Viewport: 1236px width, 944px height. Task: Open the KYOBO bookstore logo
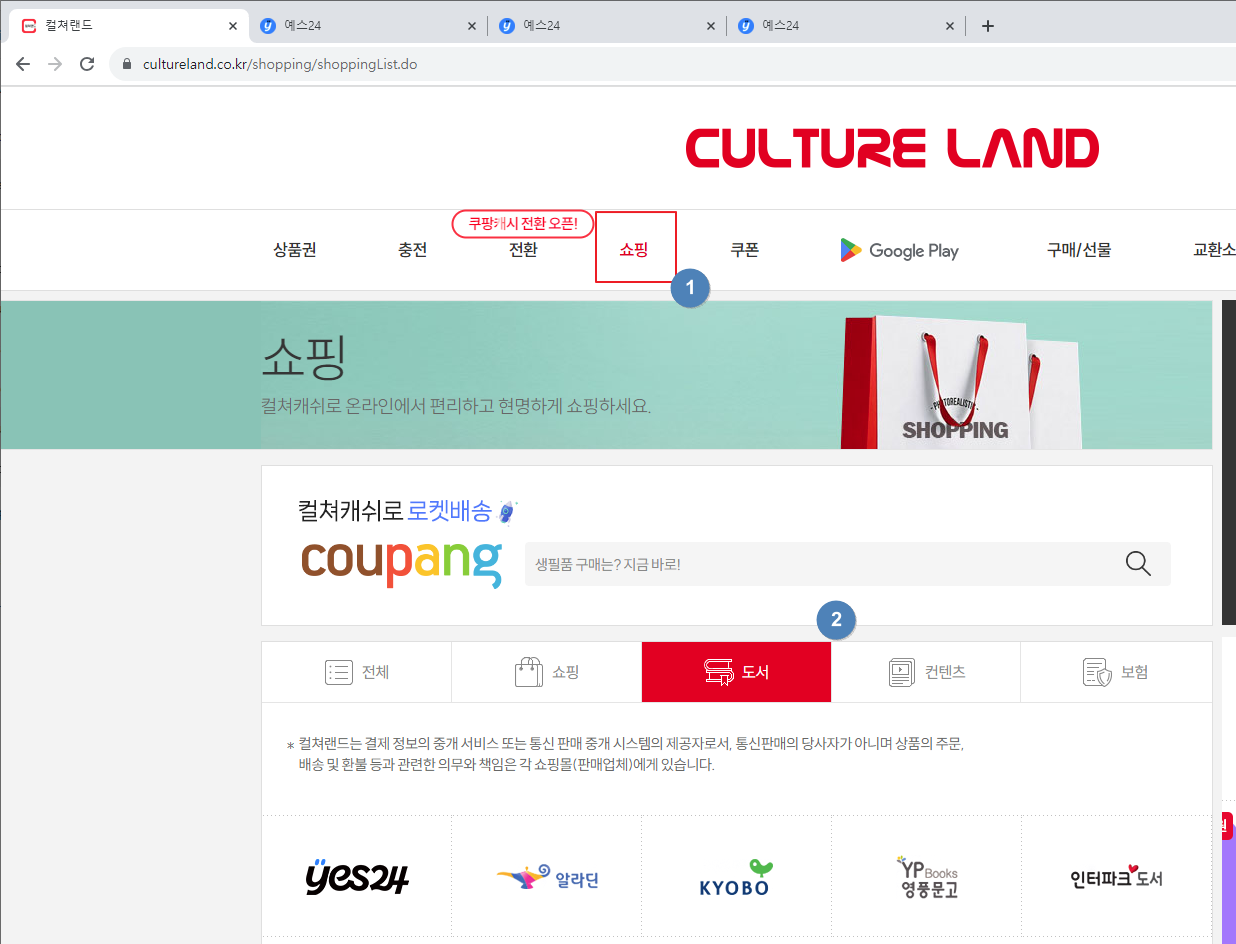(x=736, y=878)
